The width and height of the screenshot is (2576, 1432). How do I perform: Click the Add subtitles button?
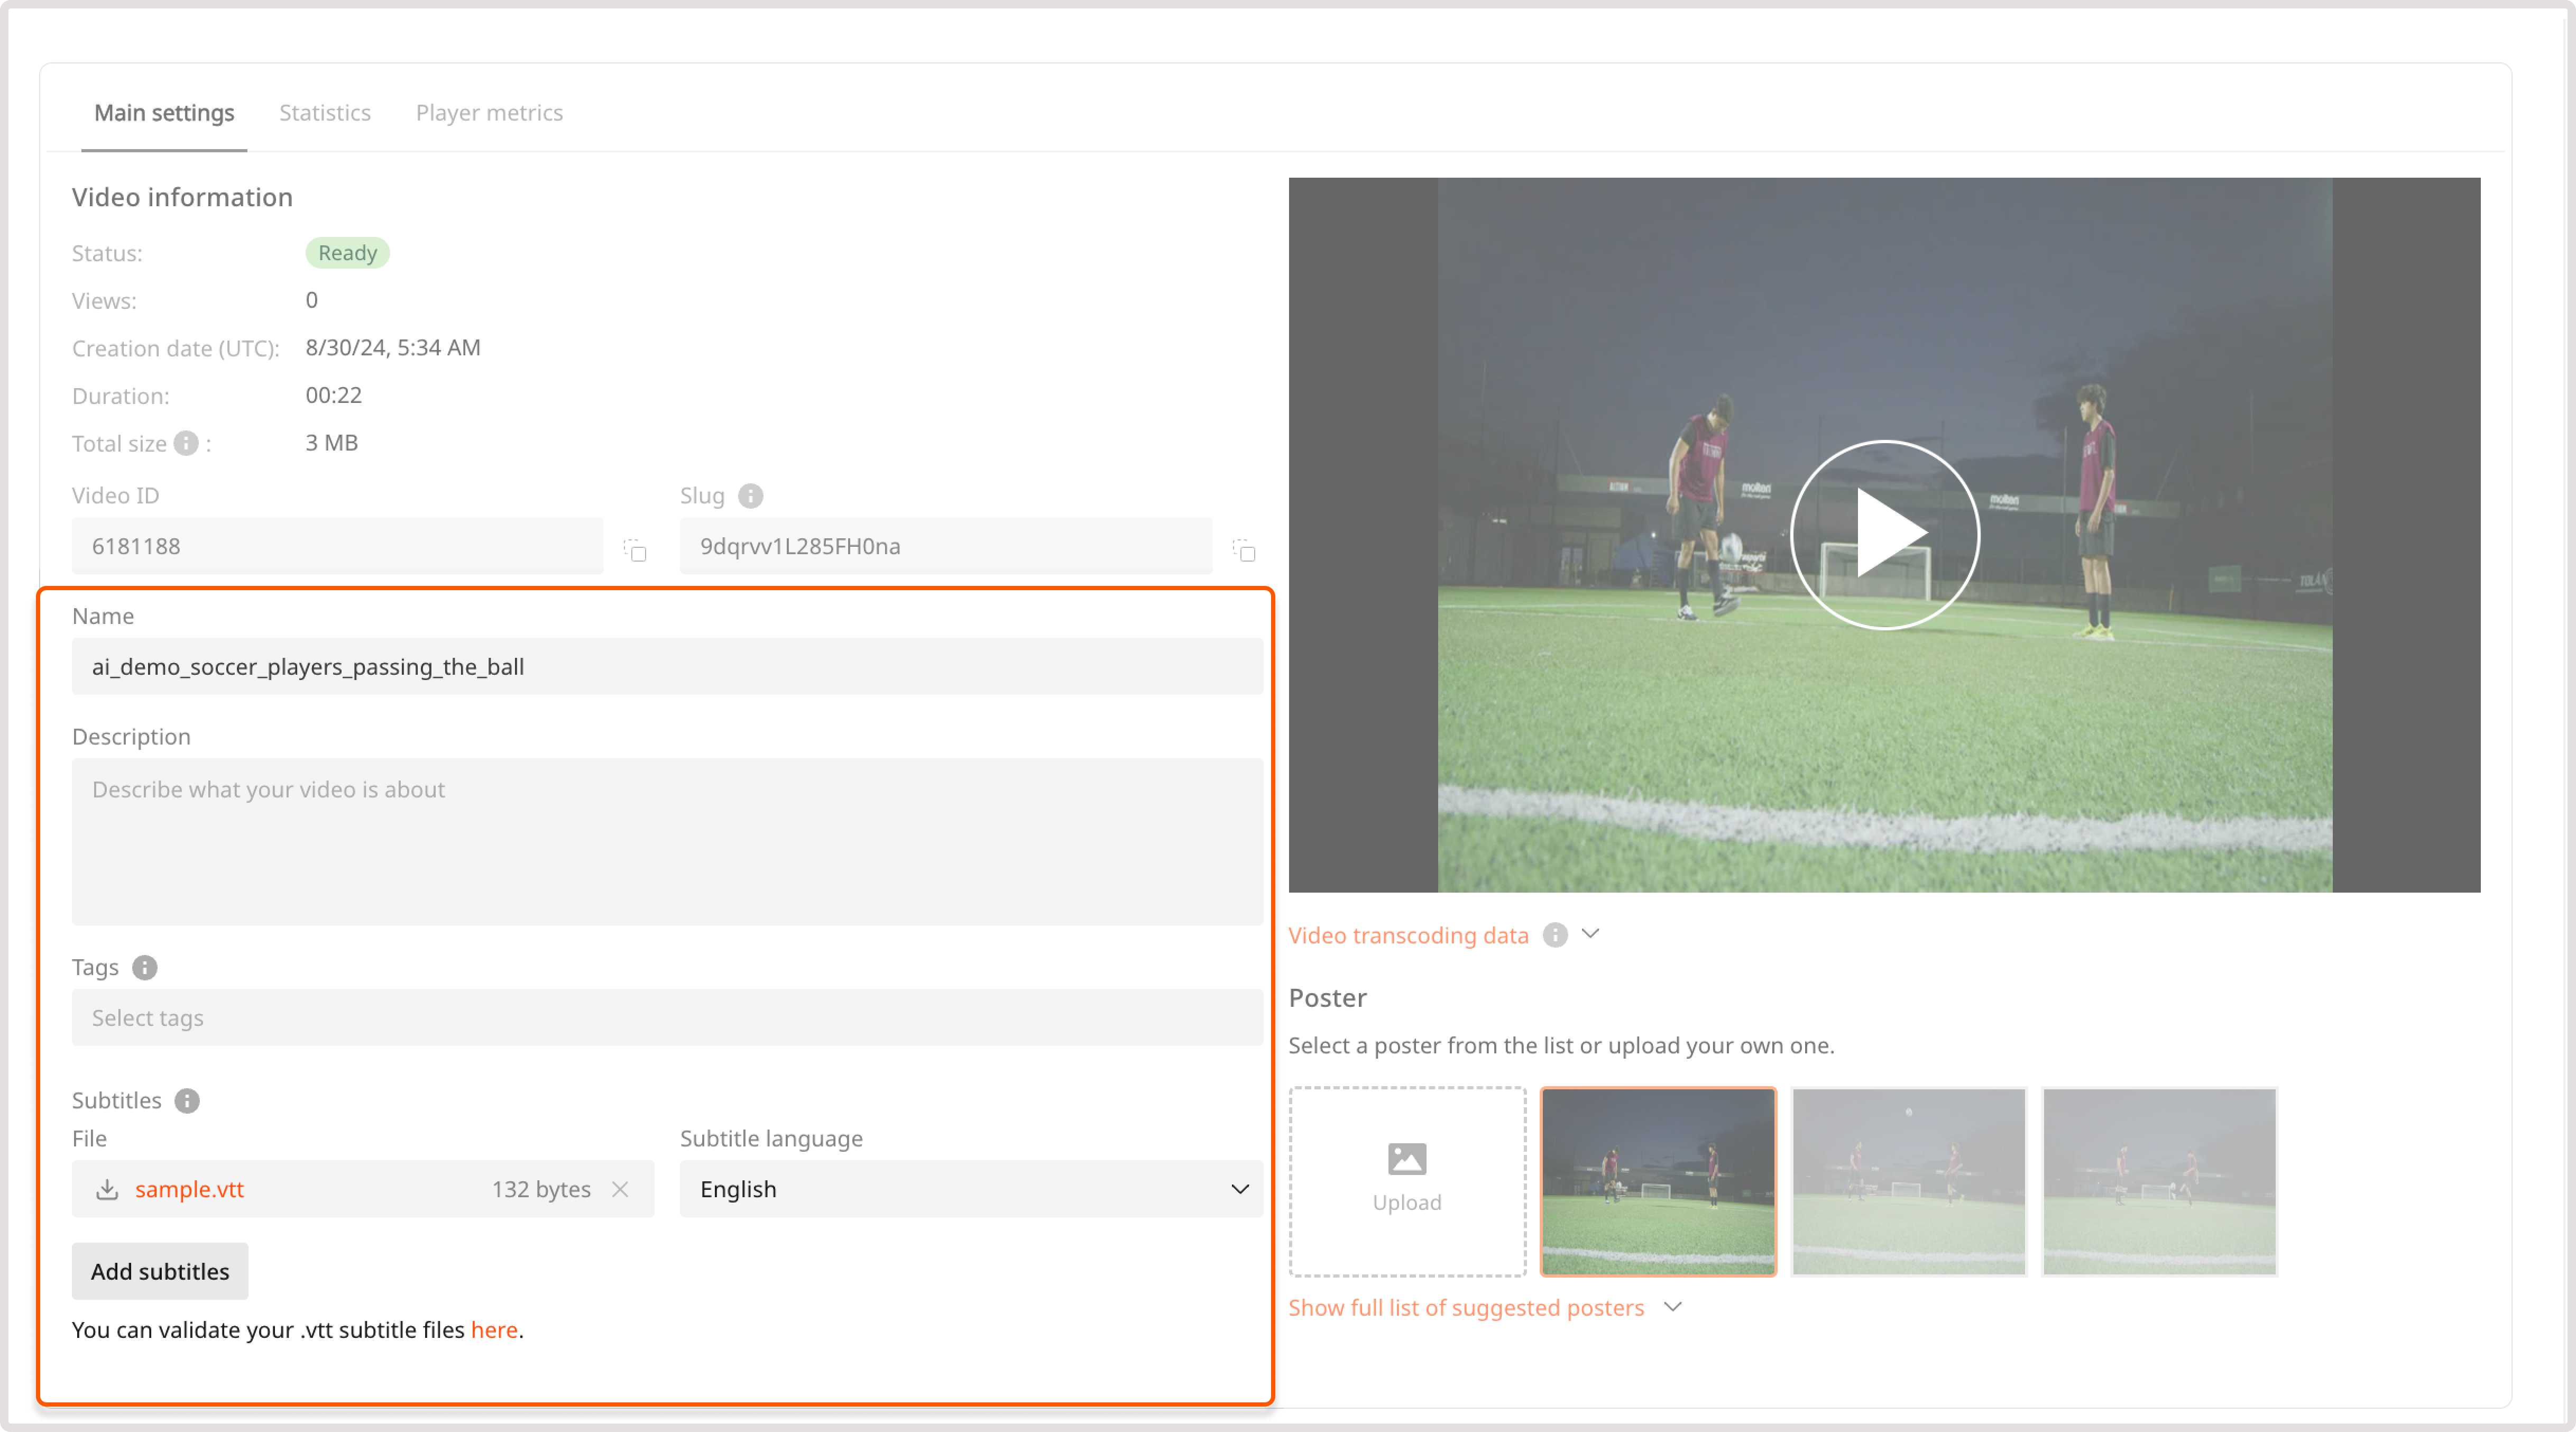pos(159,1271)
